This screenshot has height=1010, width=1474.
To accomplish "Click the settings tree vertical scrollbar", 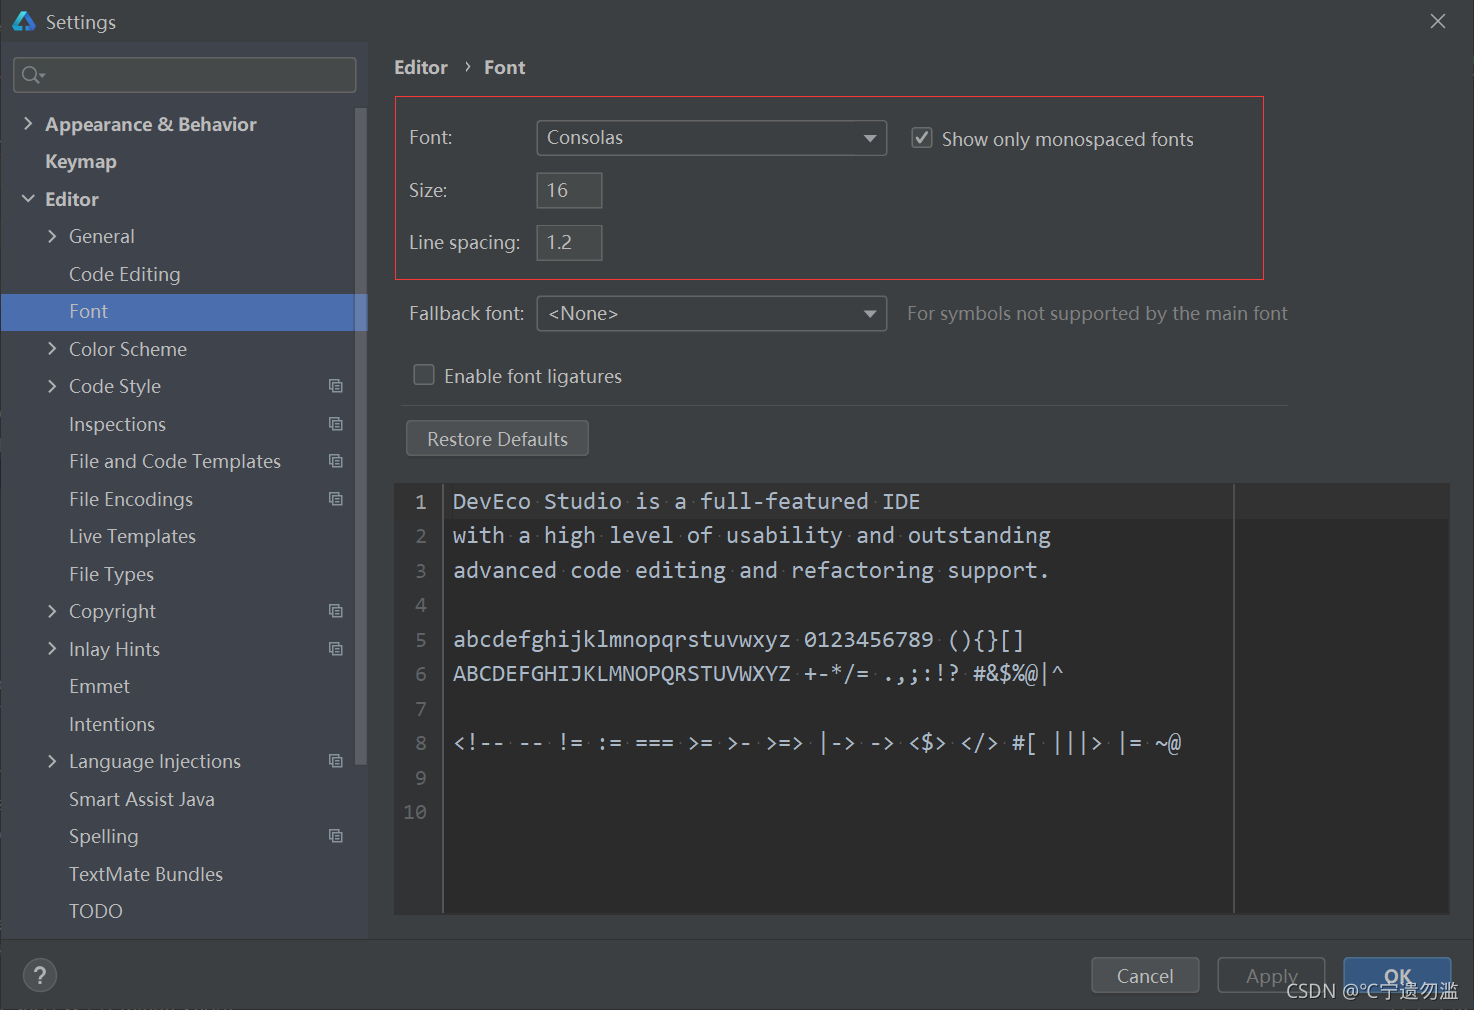I will pyautogui.click(x=361, y=435).
